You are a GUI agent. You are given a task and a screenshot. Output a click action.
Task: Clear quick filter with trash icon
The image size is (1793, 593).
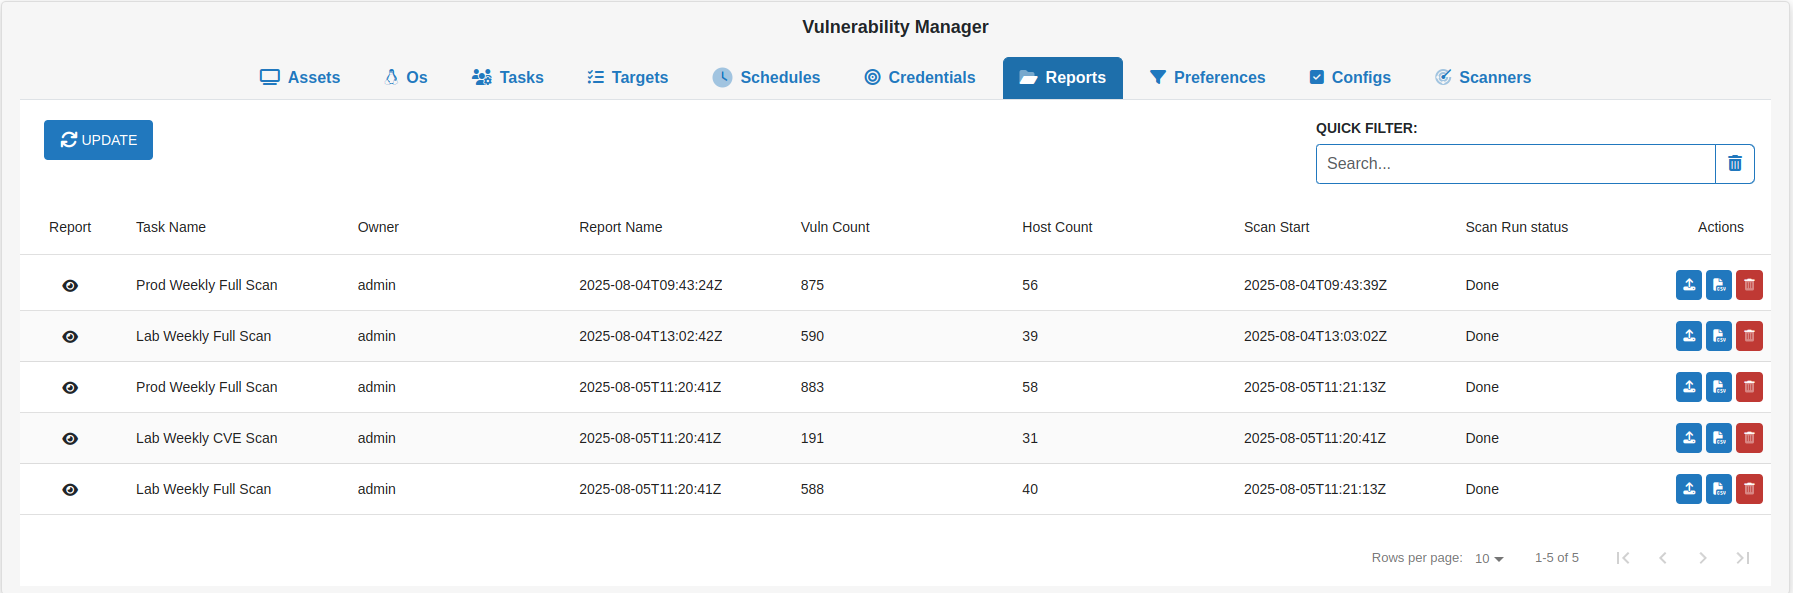tap(1735, 164)
